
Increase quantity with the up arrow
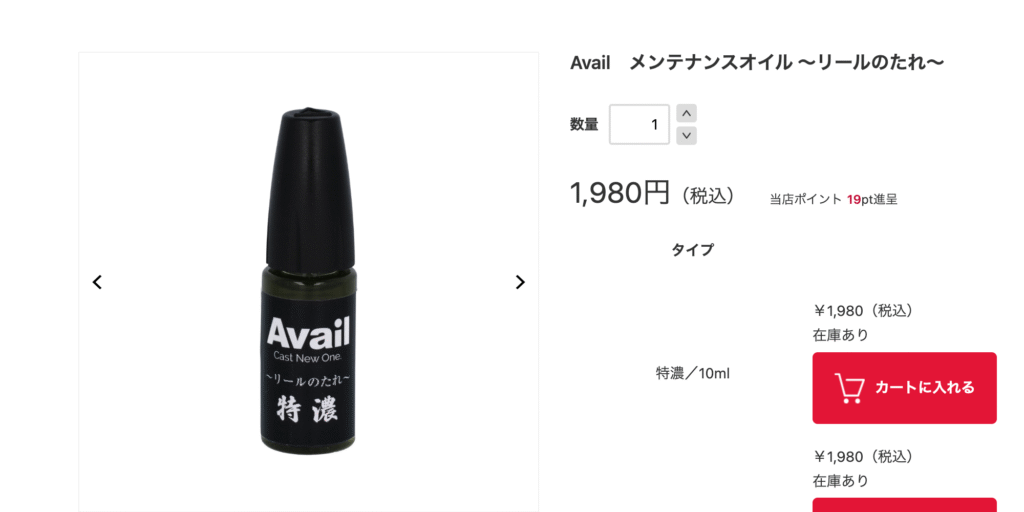686,113
